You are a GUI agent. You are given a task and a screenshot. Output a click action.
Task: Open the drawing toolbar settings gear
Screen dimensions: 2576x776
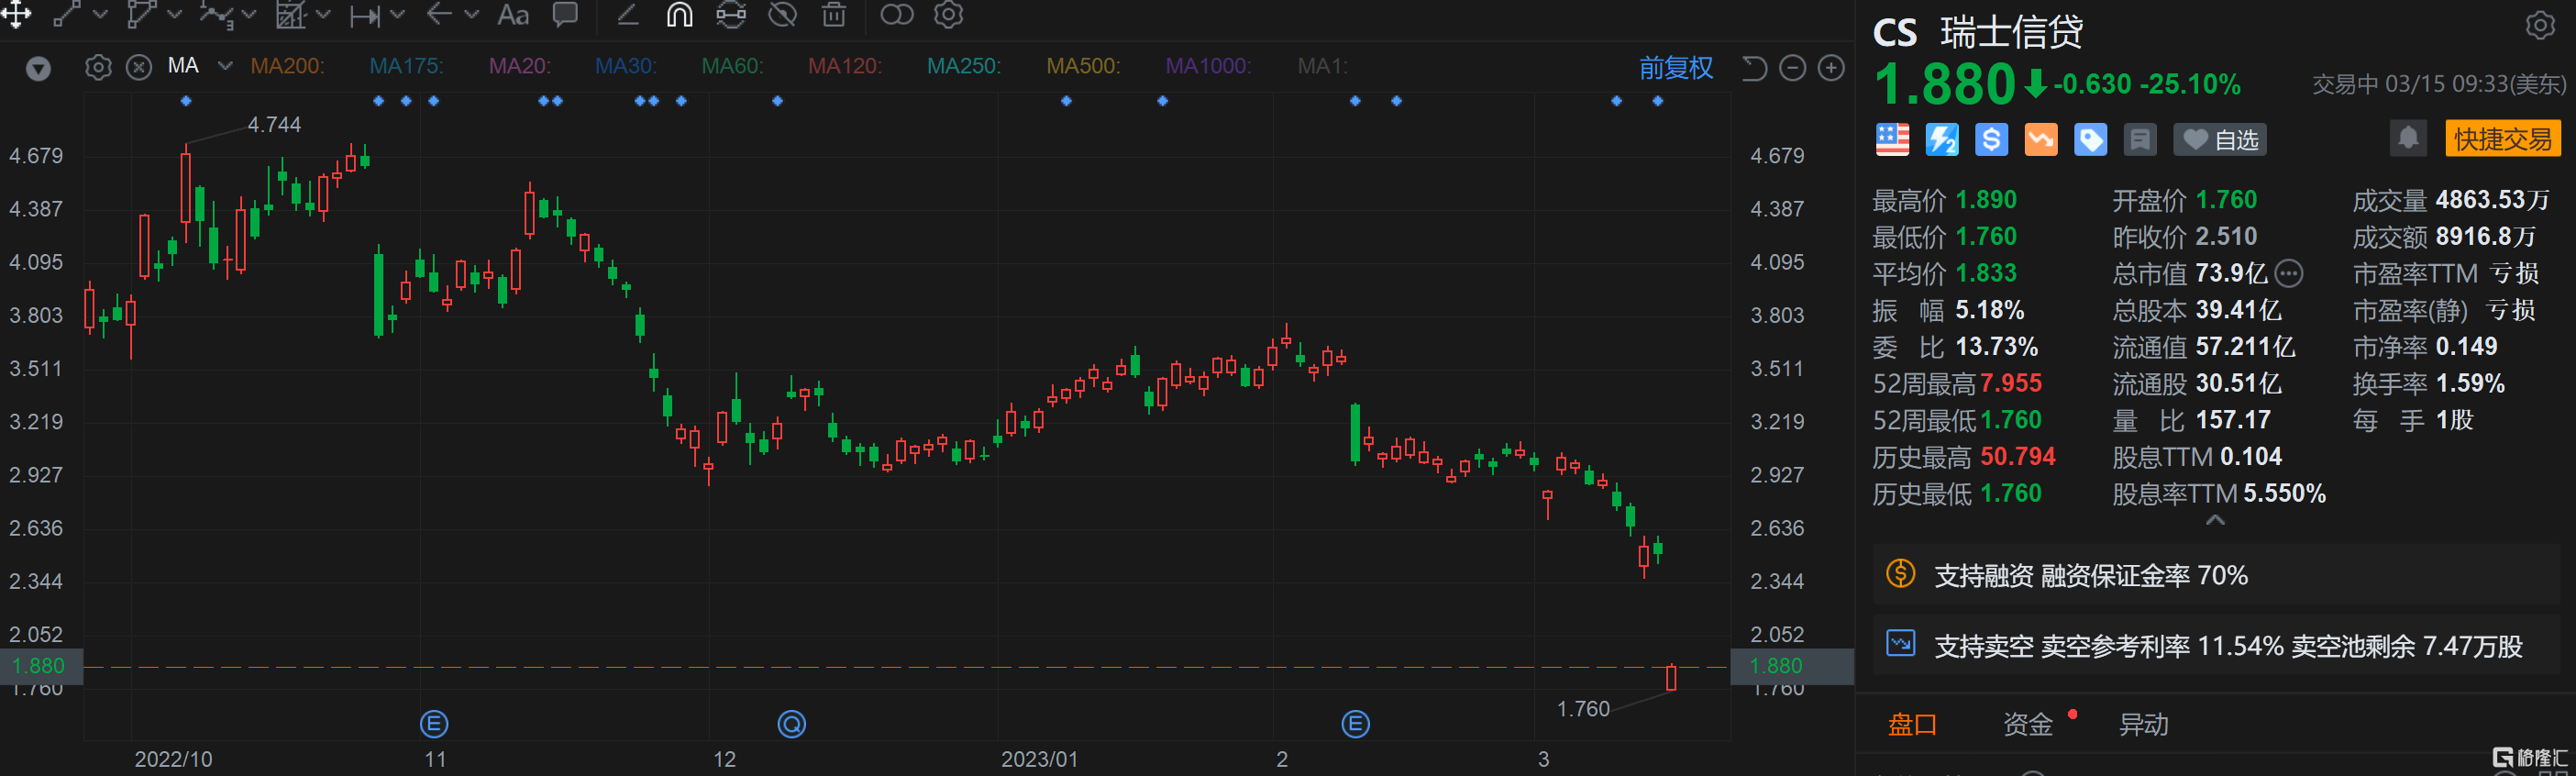[x=948, y=14]
